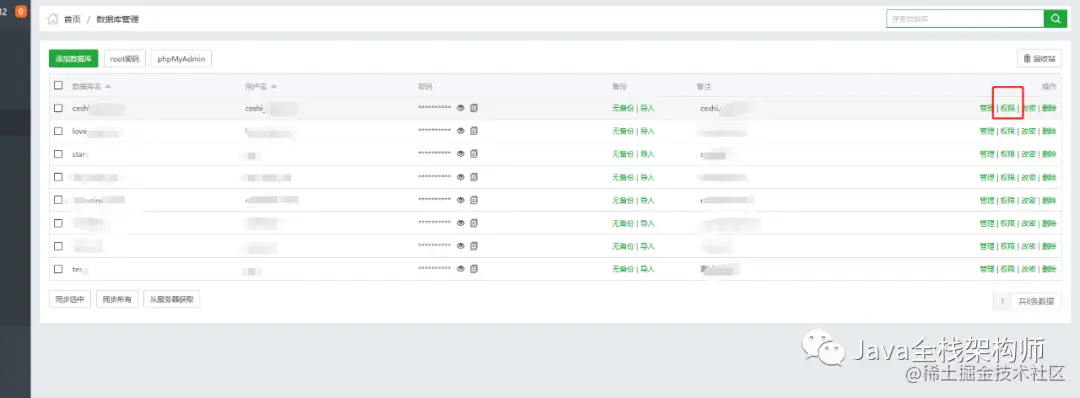Copy the password of the love database
This screenshot has width=1080, height=398.
[474, 131]
